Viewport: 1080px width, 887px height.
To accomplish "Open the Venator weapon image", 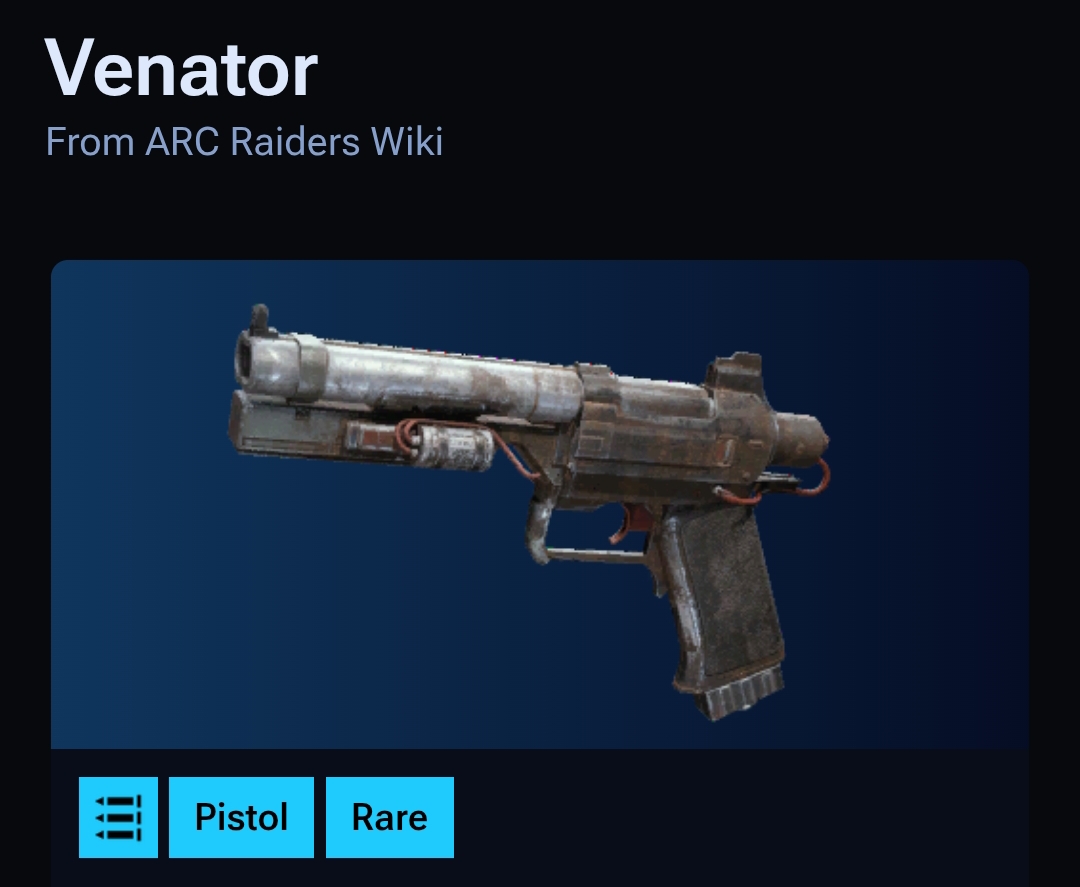I will tap(530, 512).
